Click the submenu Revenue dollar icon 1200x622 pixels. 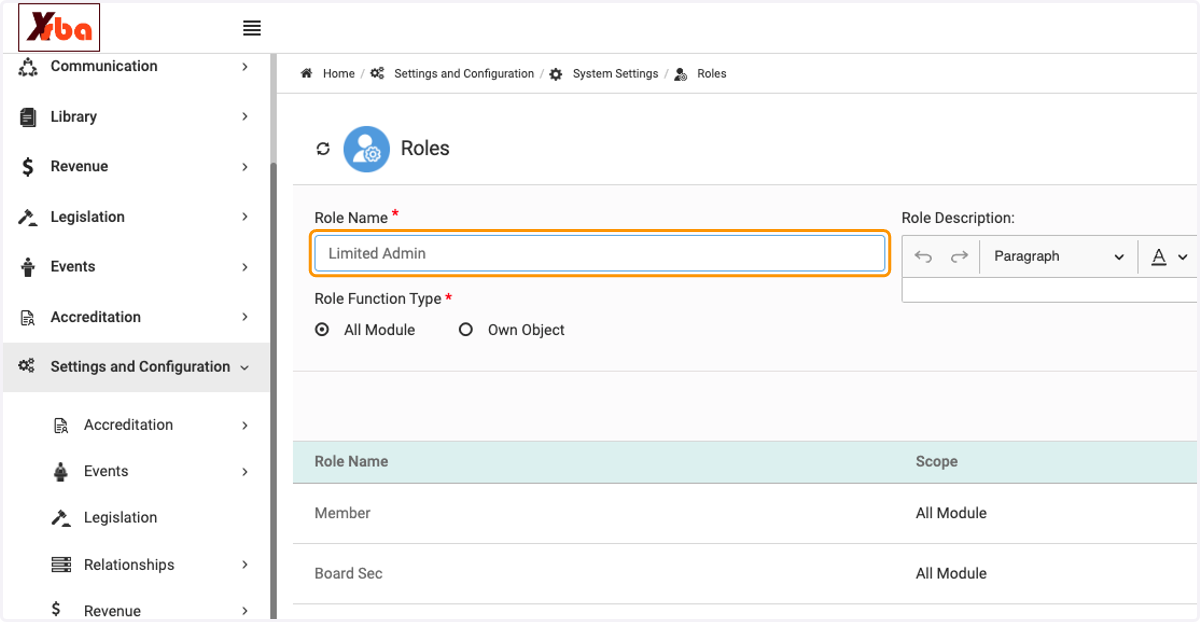[x=56, y=610]
